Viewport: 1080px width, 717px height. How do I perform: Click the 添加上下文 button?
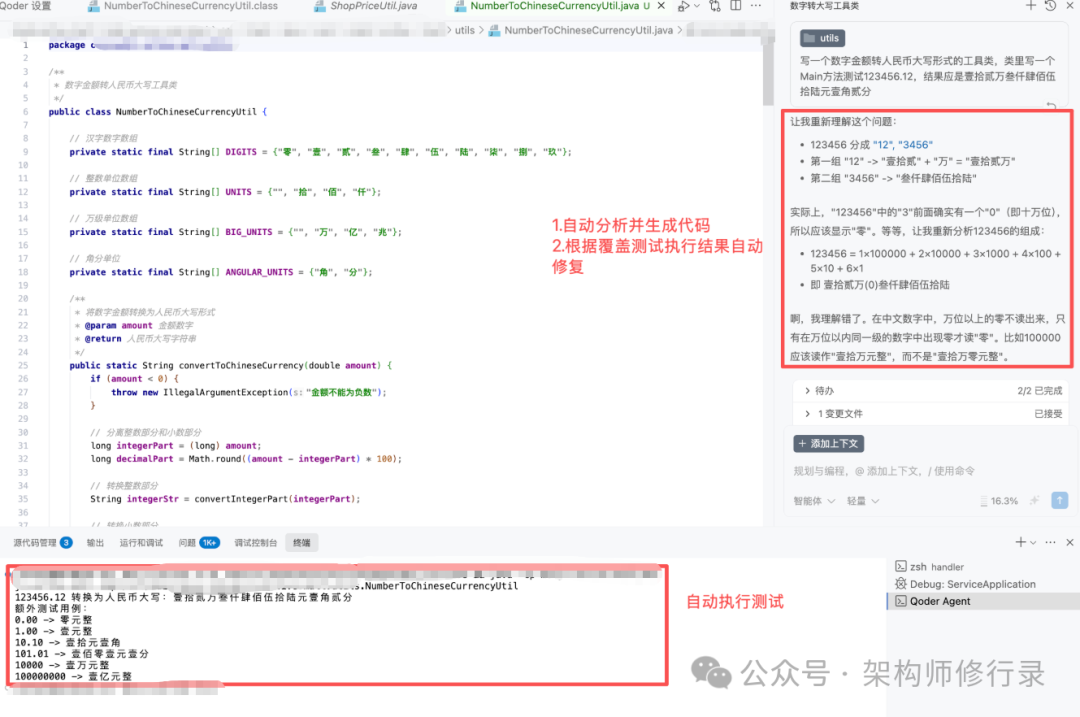click(x=829, y=444)
